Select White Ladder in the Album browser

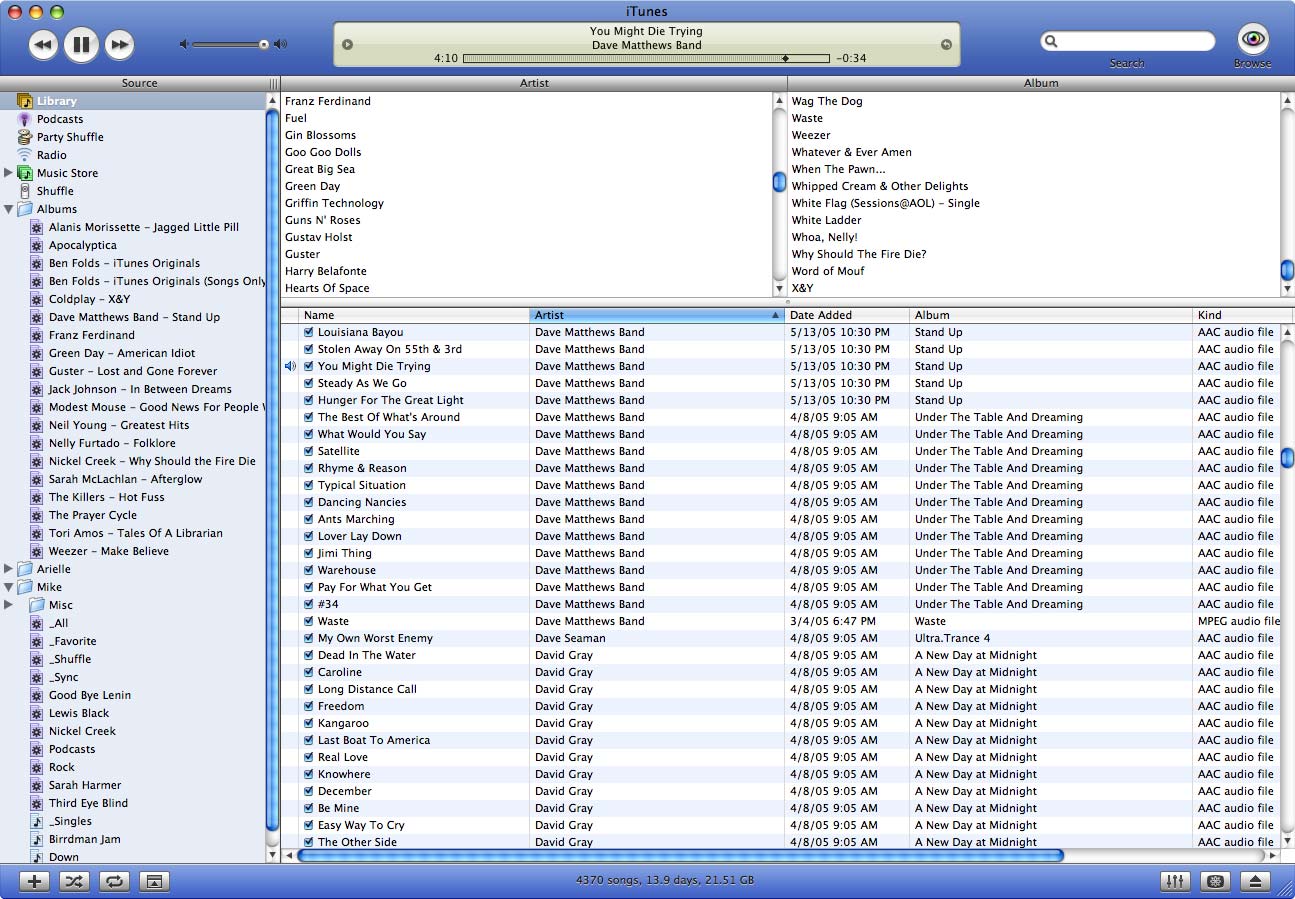point(827,220)
